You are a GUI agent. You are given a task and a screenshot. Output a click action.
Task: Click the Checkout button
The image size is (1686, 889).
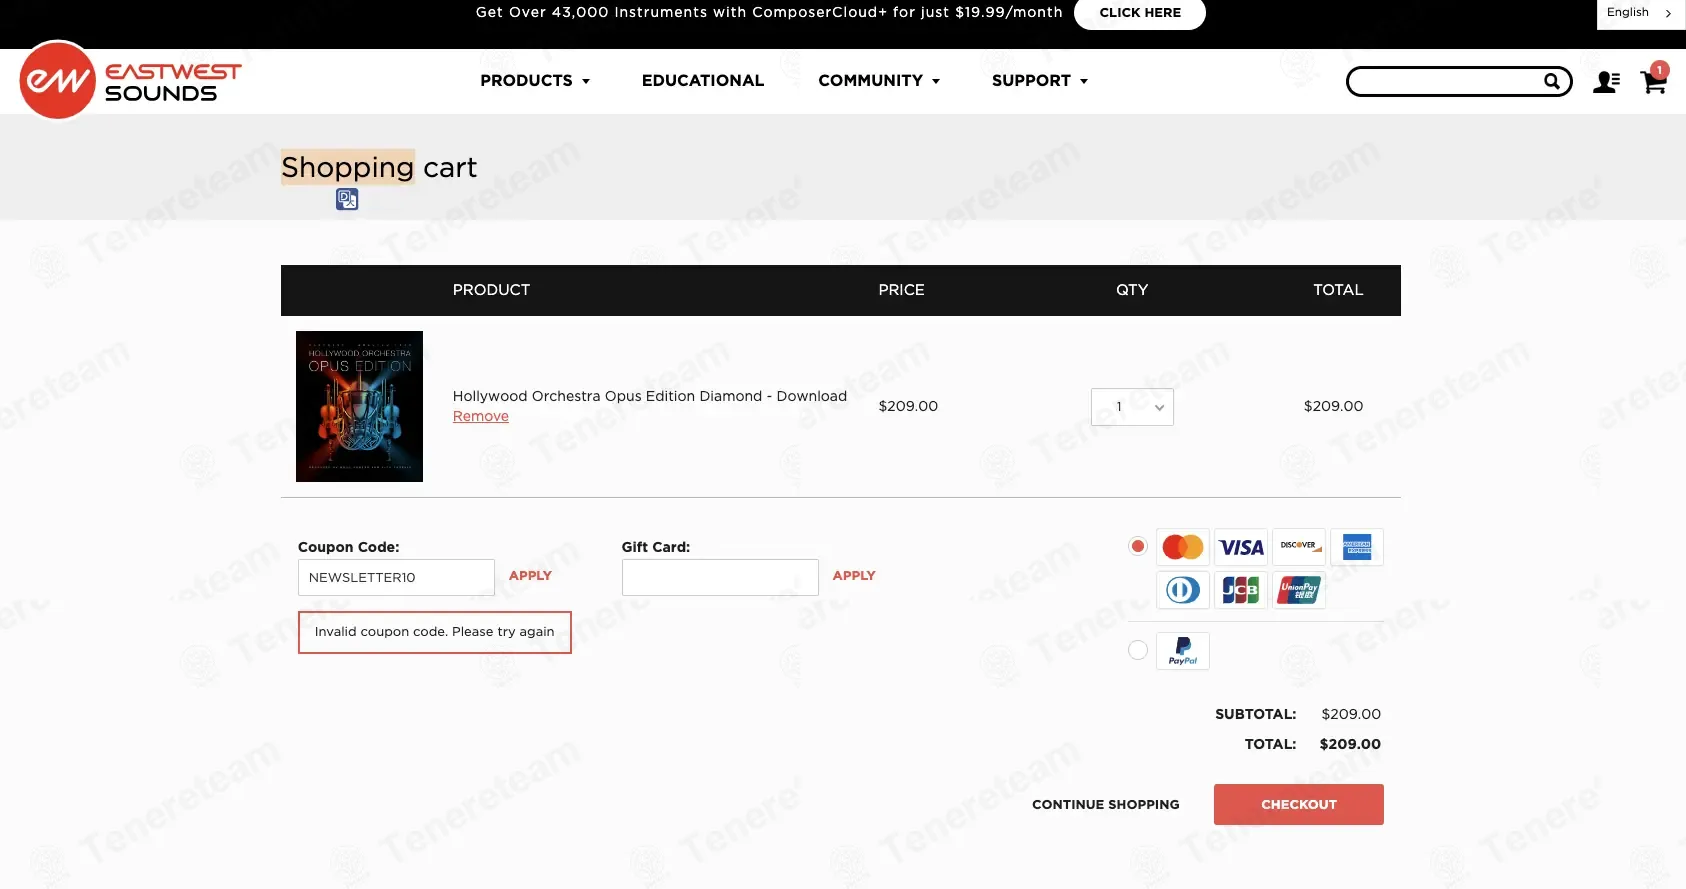click(x=1299, y=805)
